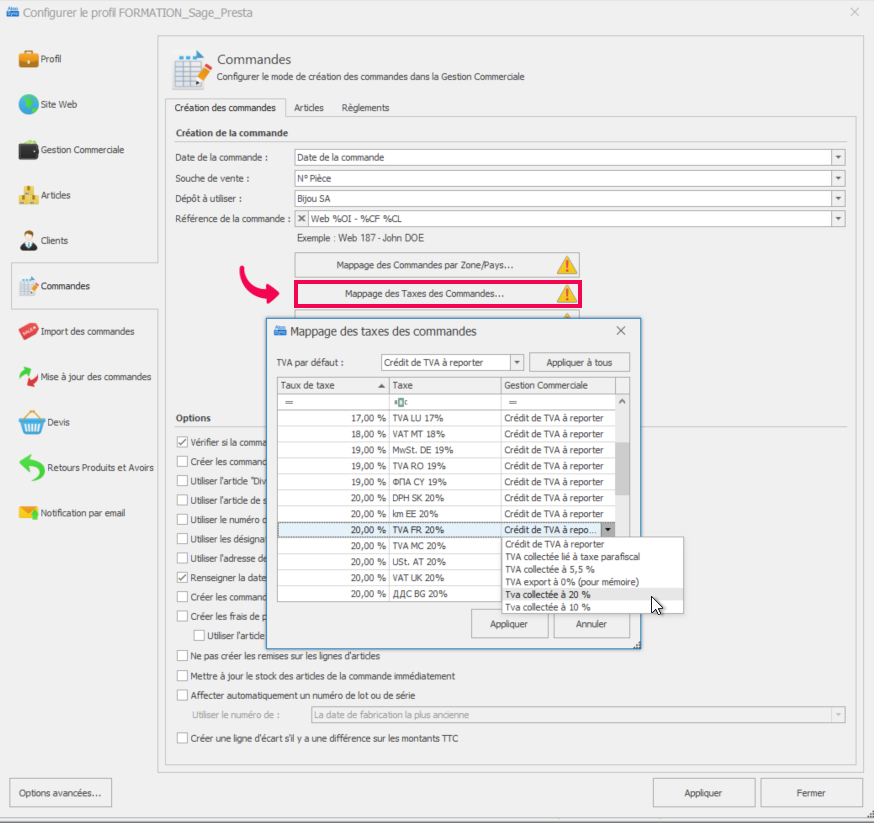Viewport: 874px width, 823px height.
Task: Open Retours Produits et Avoirs icon
Action: 30,467
